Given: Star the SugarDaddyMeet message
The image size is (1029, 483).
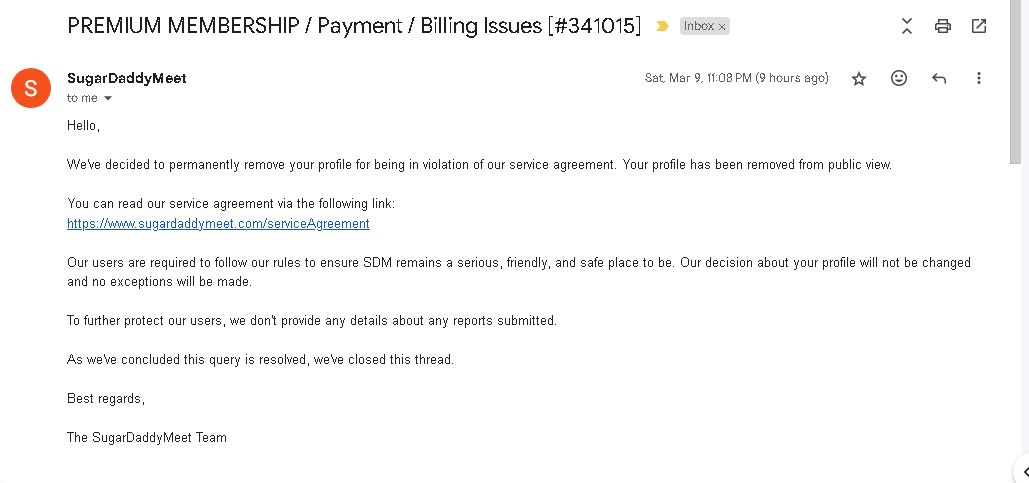Looking at the screenshot, I should pos(858,78).
